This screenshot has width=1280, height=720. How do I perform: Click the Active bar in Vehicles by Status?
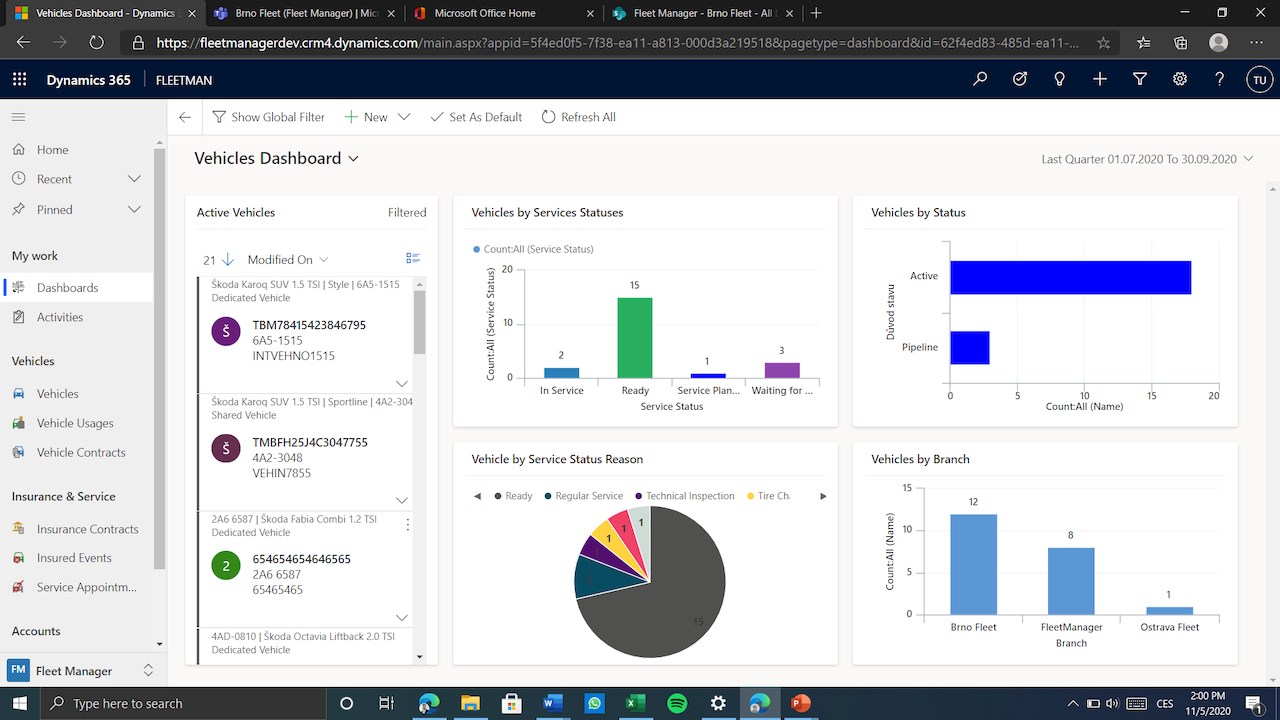click(1070, 277)
